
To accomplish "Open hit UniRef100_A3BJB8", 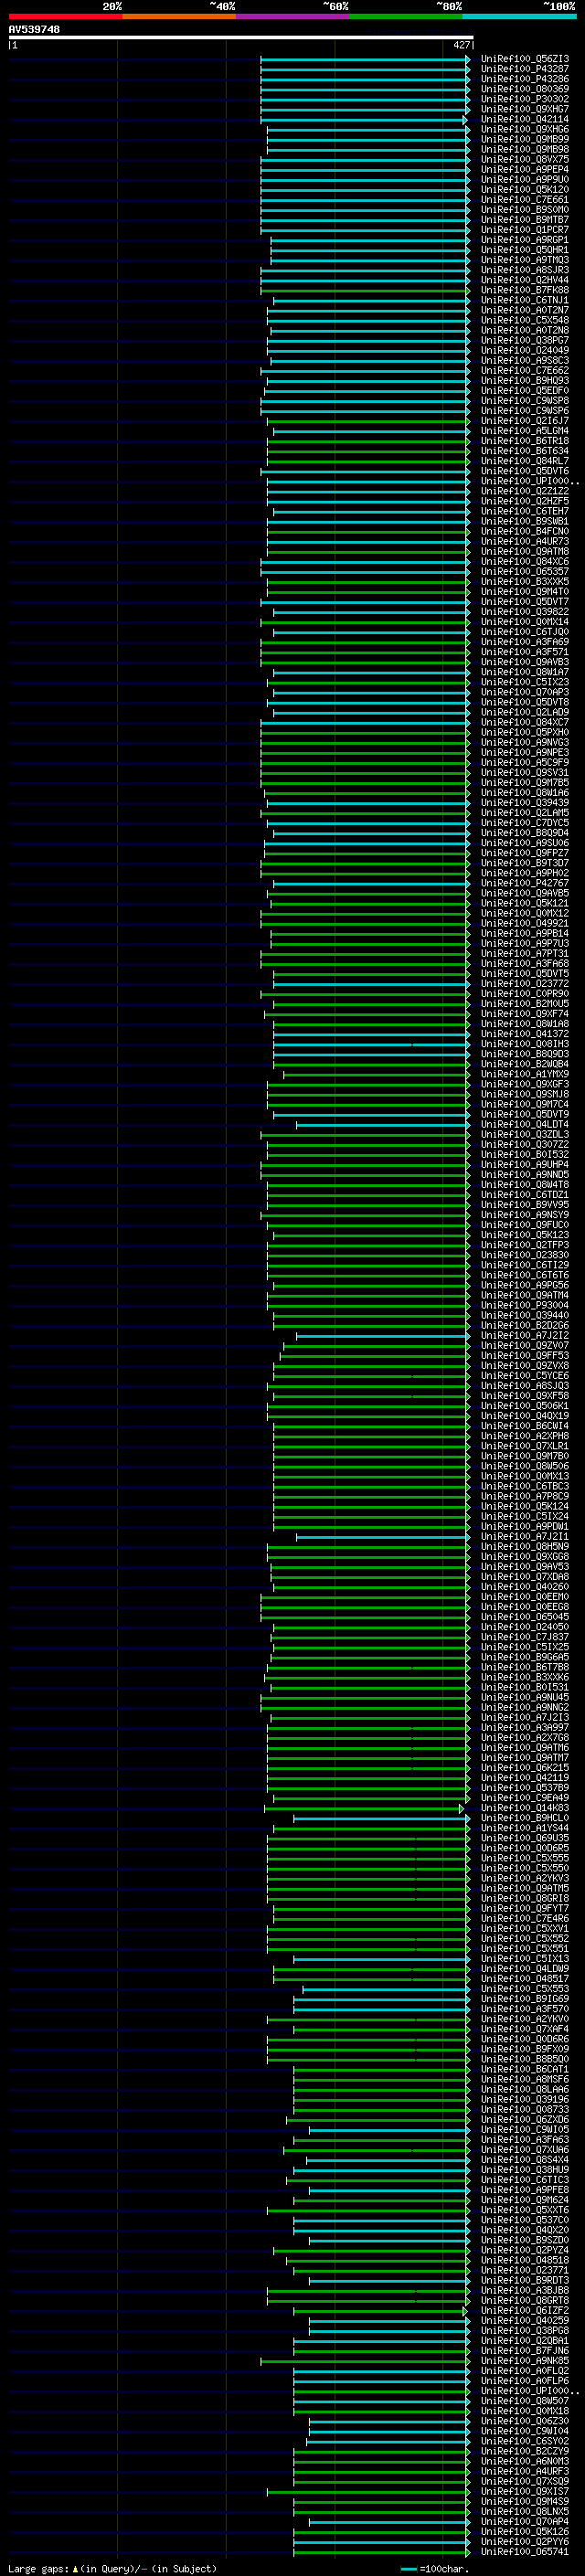I will click(524, 2290).
